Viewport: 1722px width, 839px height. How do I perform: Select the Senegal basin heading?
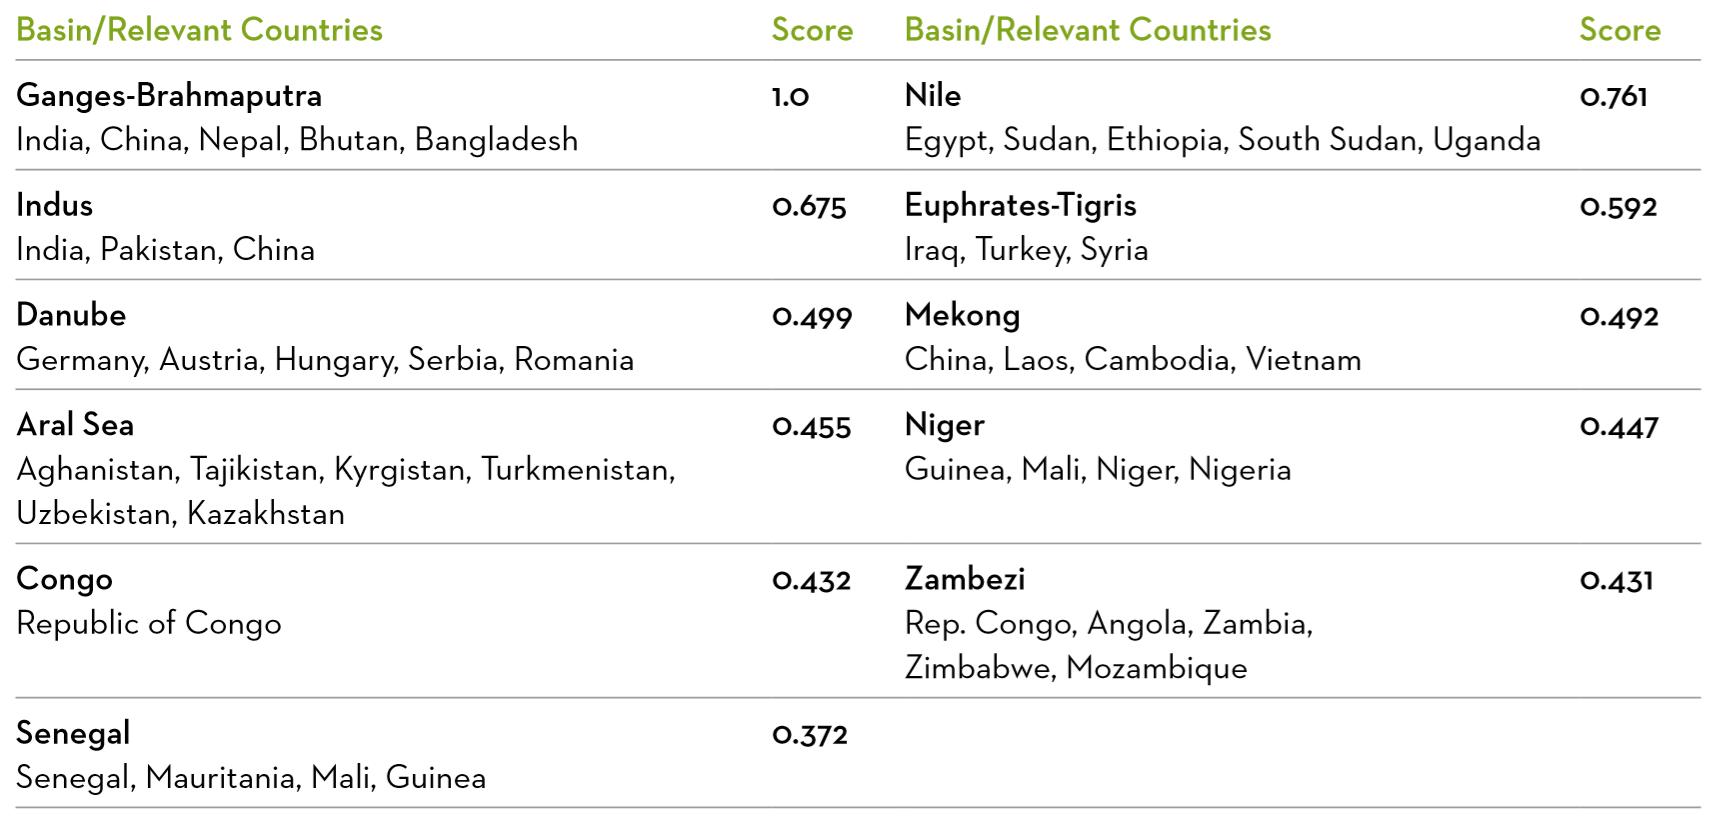tap(73, 734)
